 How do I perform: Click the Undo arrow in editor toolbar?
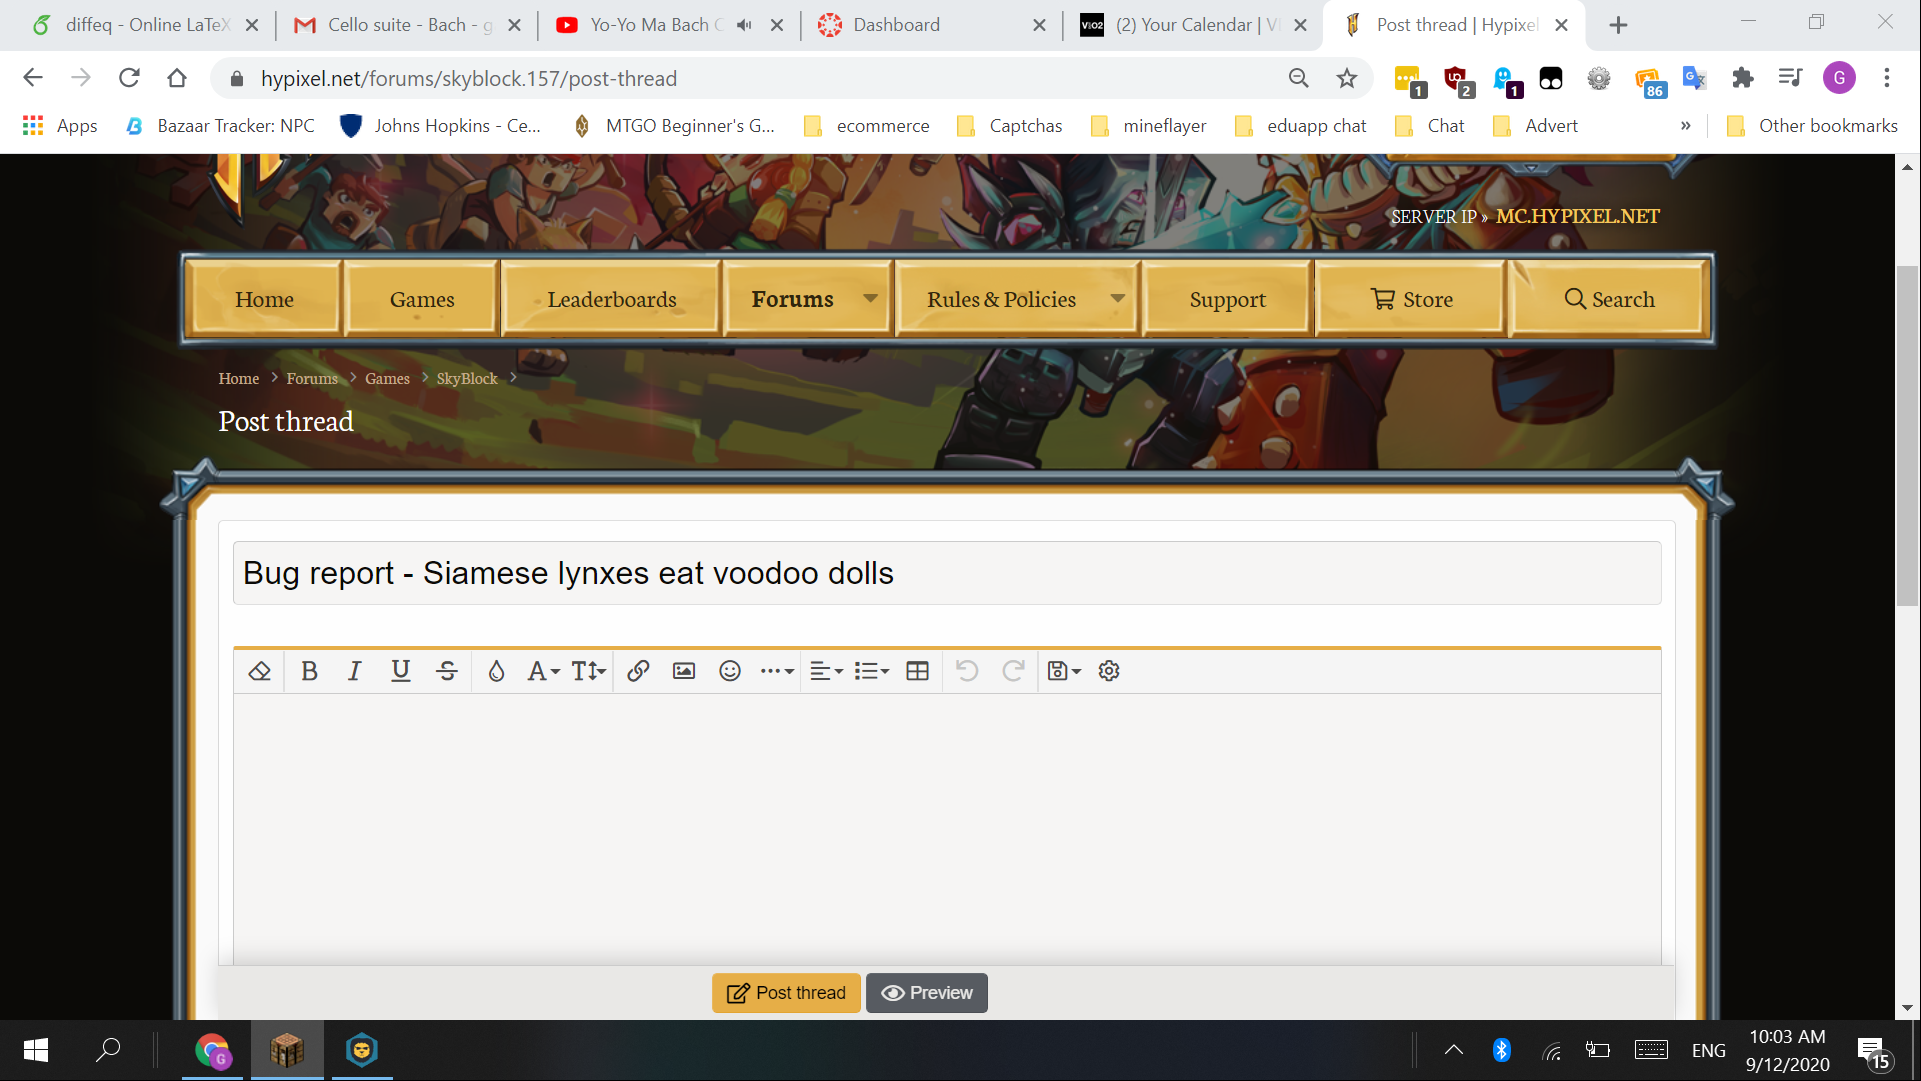pyautogui.click(x=966, y=671)
